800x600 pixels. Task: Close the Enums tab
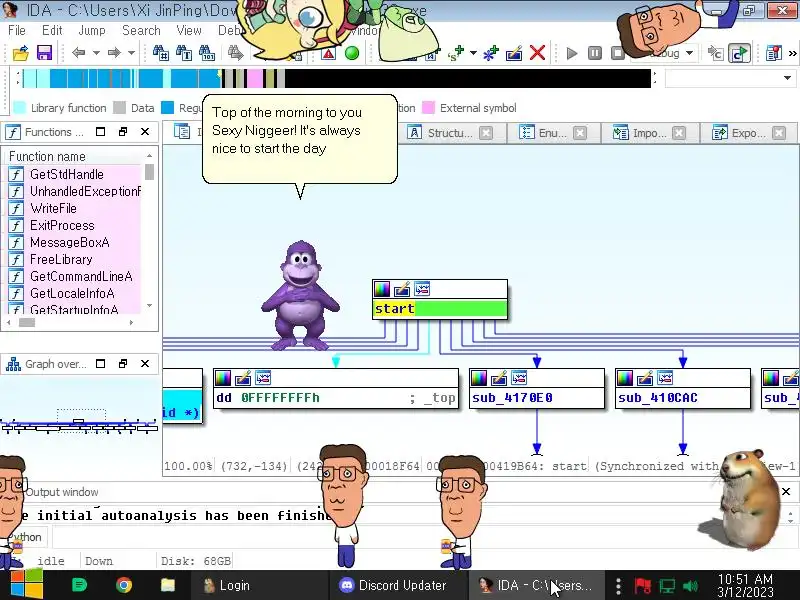(580, 133)
